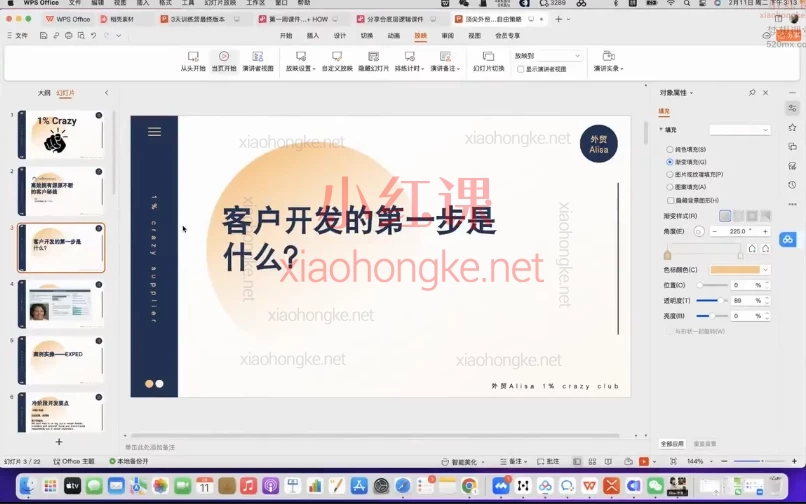This screenshot has width=806, height=504.
Task: Add gradient stop icon
Action: point(752,249)
